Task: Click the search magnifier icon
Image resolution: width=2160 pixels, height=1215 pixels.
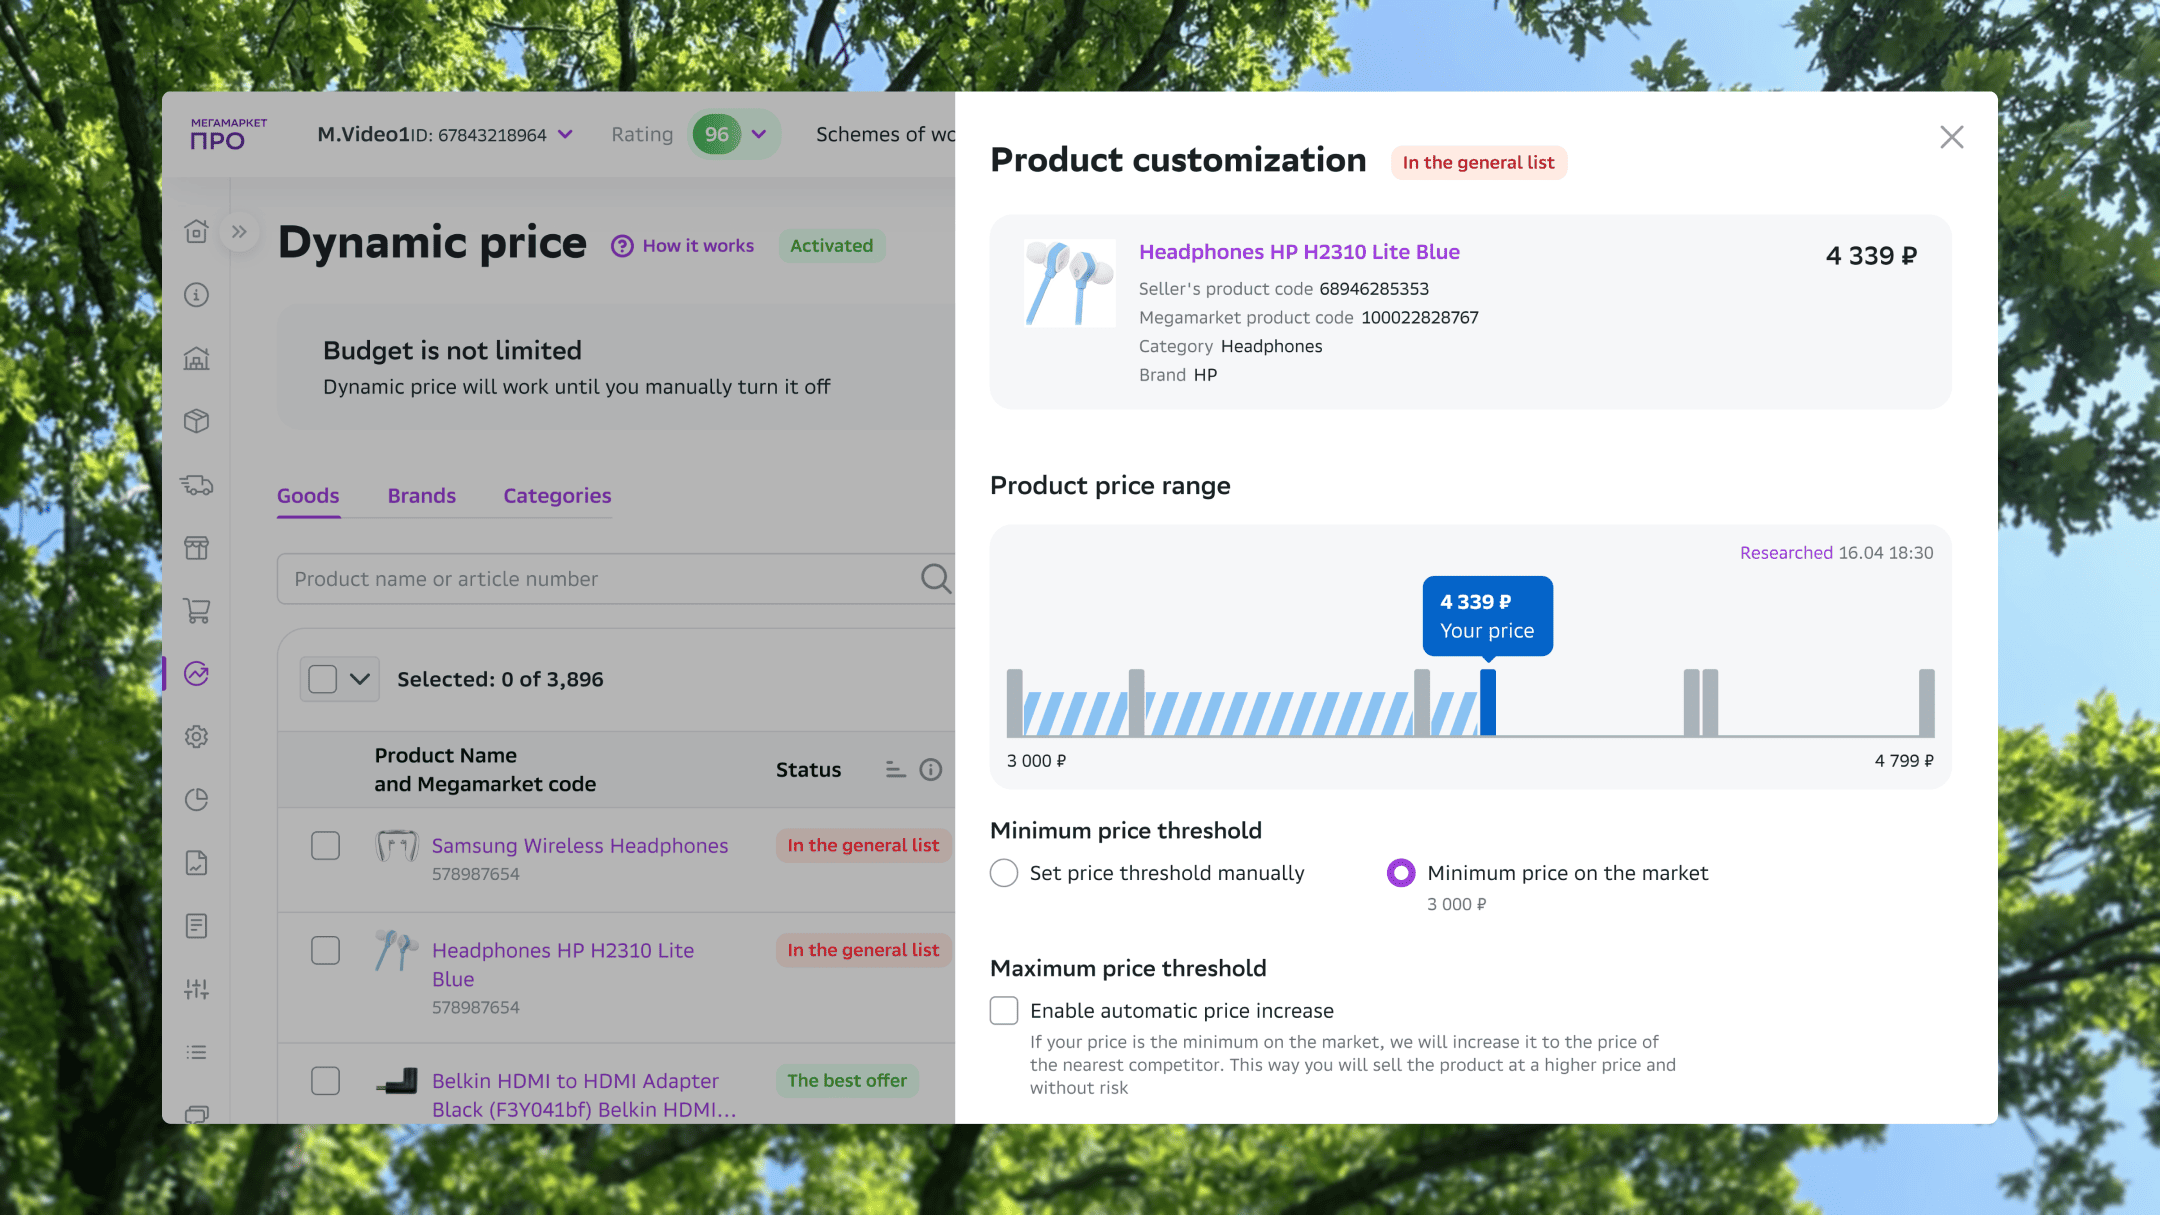Action: click(x=935, y=579)
